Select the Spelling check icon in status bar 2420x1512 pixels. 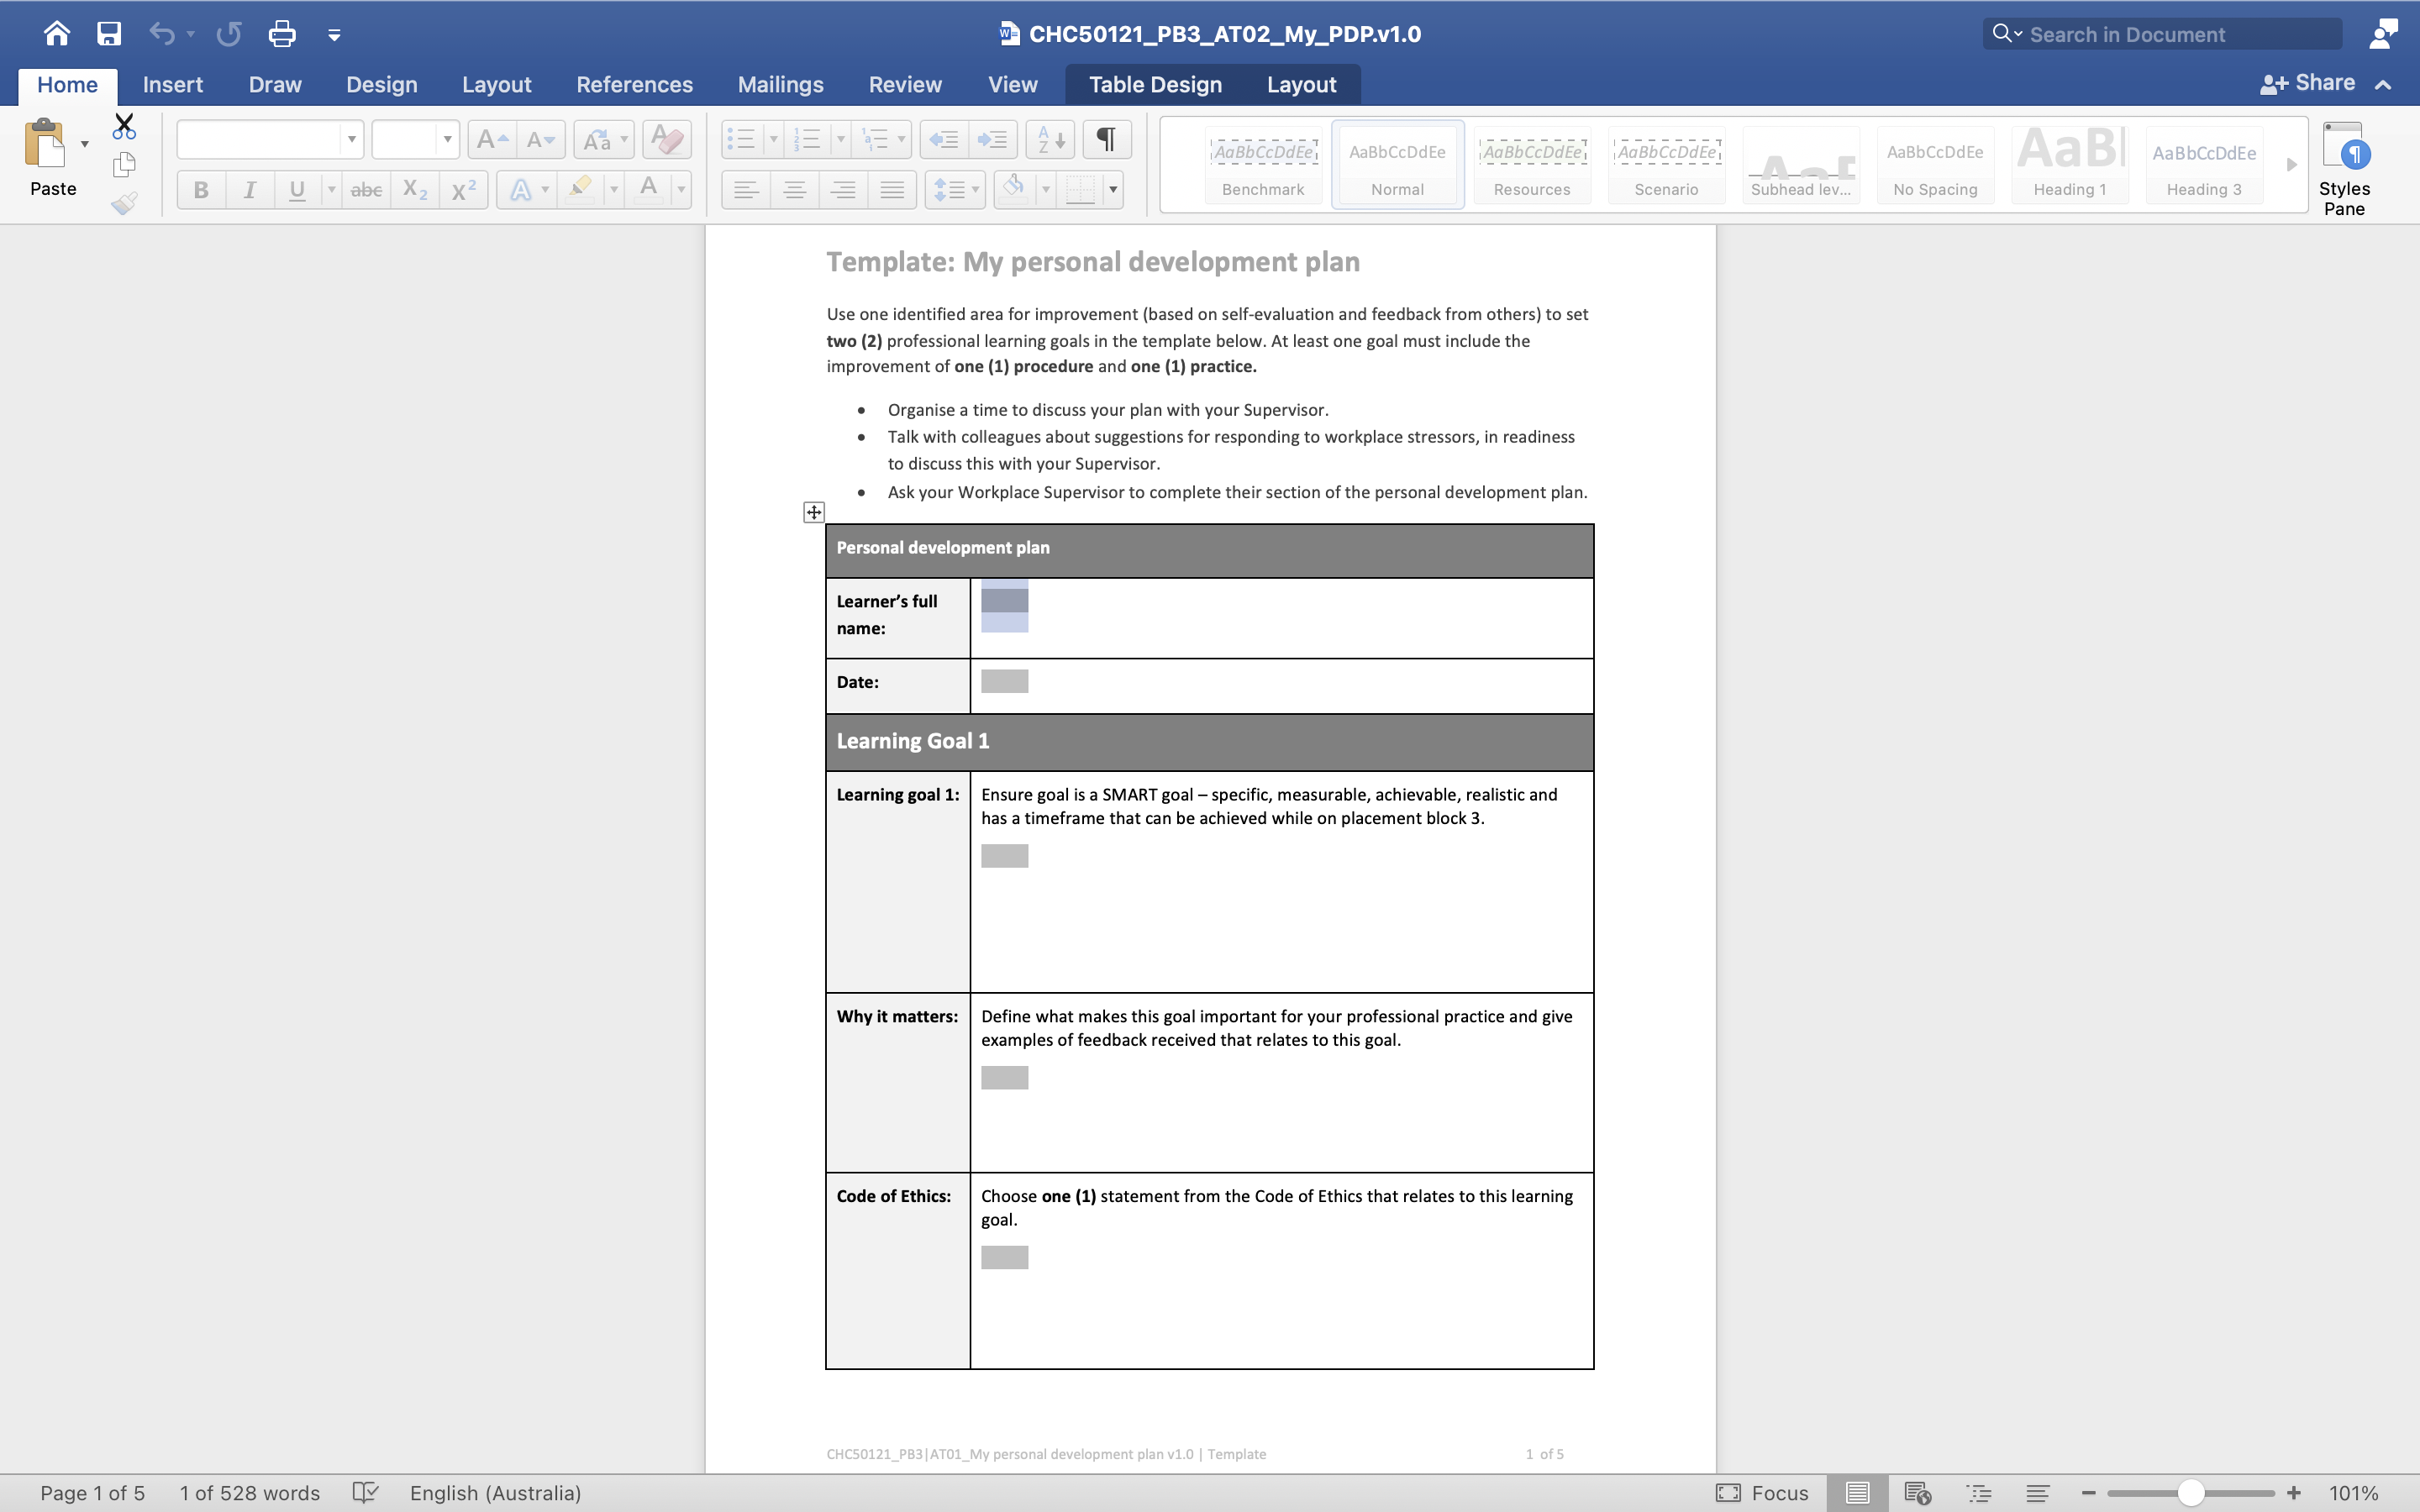(365, 1492)
